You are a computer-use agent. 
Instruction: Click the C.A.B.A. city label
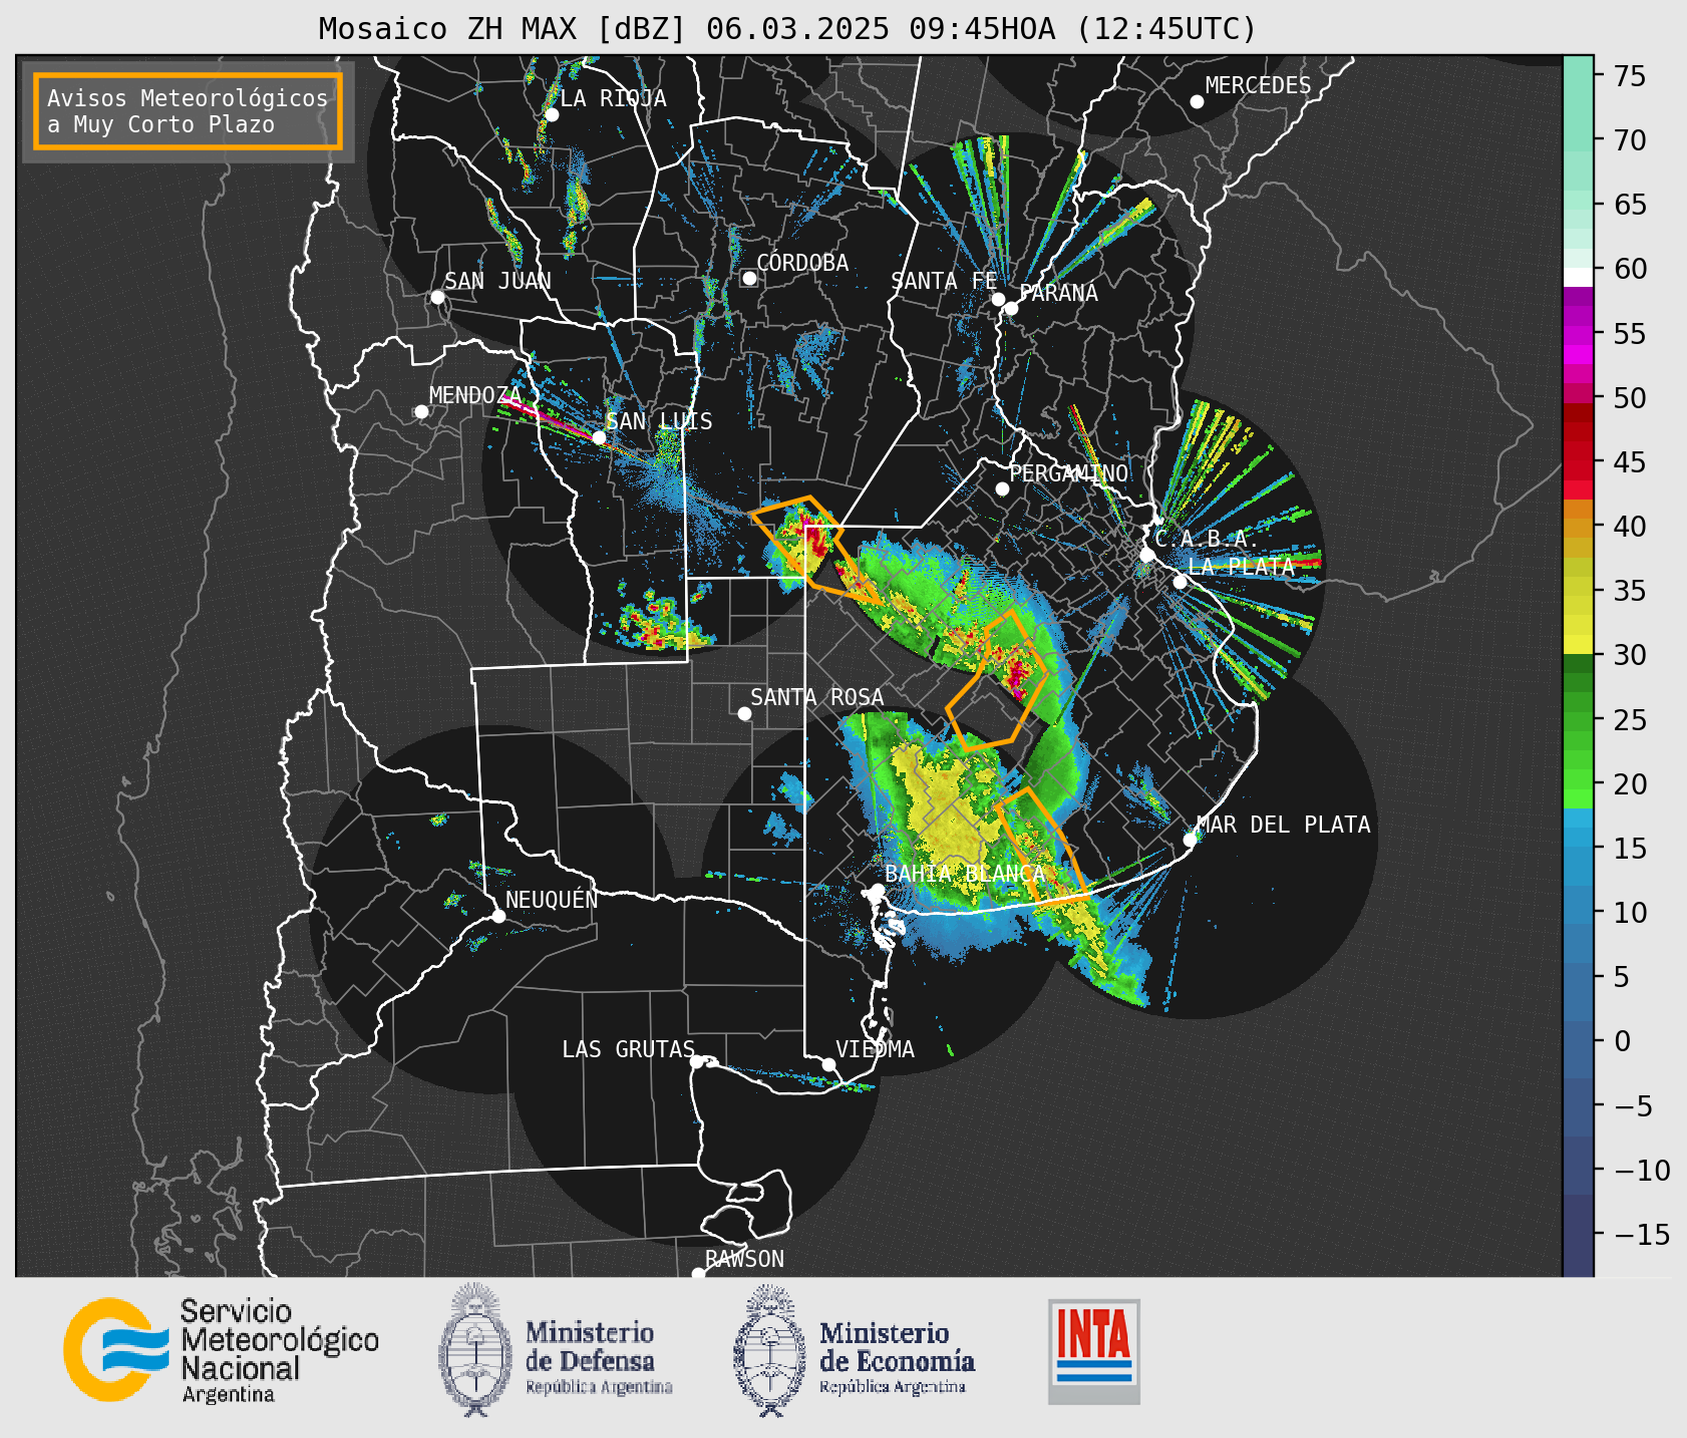1207,539
